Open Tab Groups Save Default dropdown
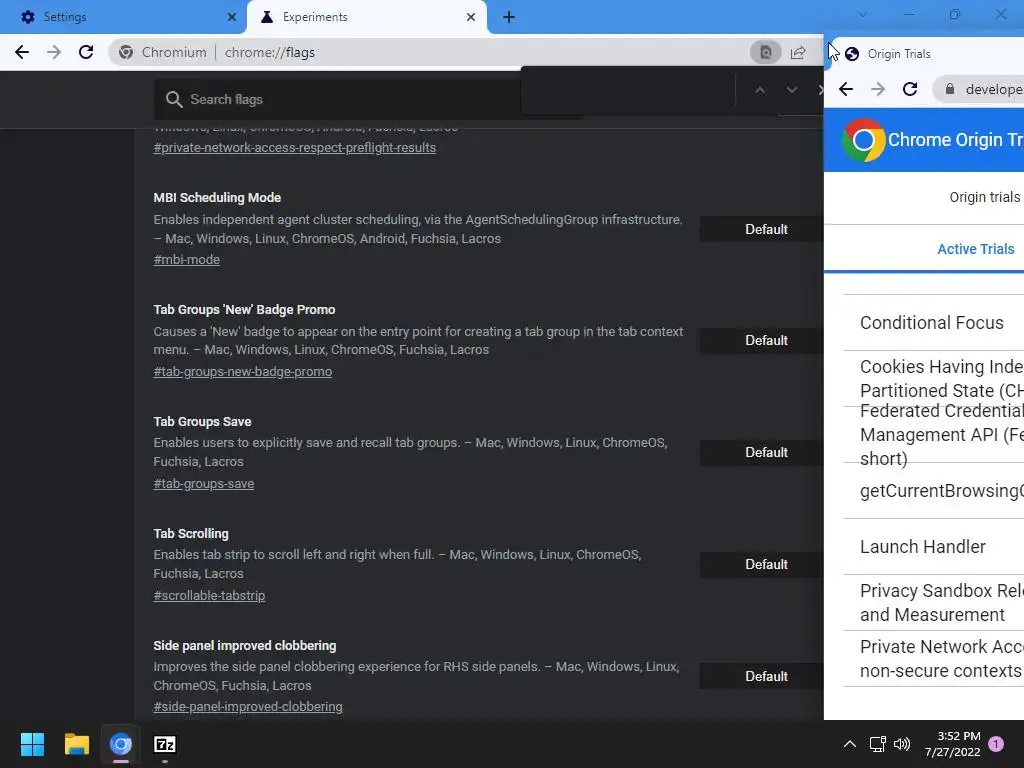 point(761,453)
